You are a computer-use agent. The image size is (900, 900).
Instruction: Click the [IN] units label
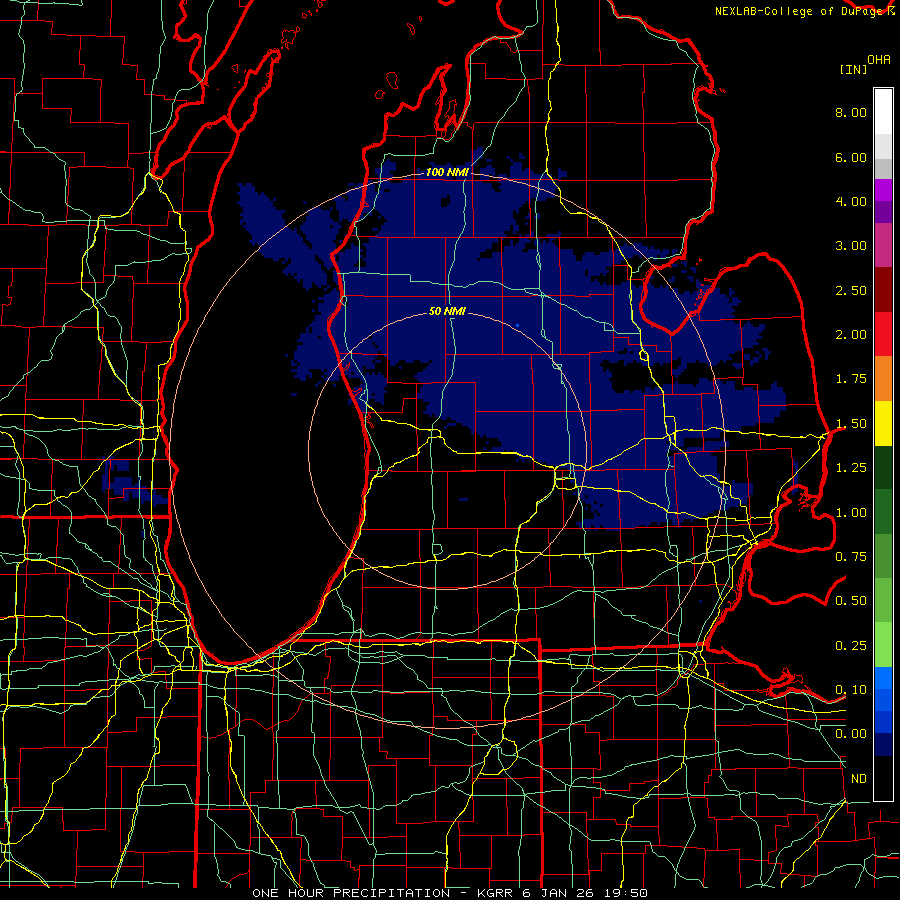pos(854,69)
